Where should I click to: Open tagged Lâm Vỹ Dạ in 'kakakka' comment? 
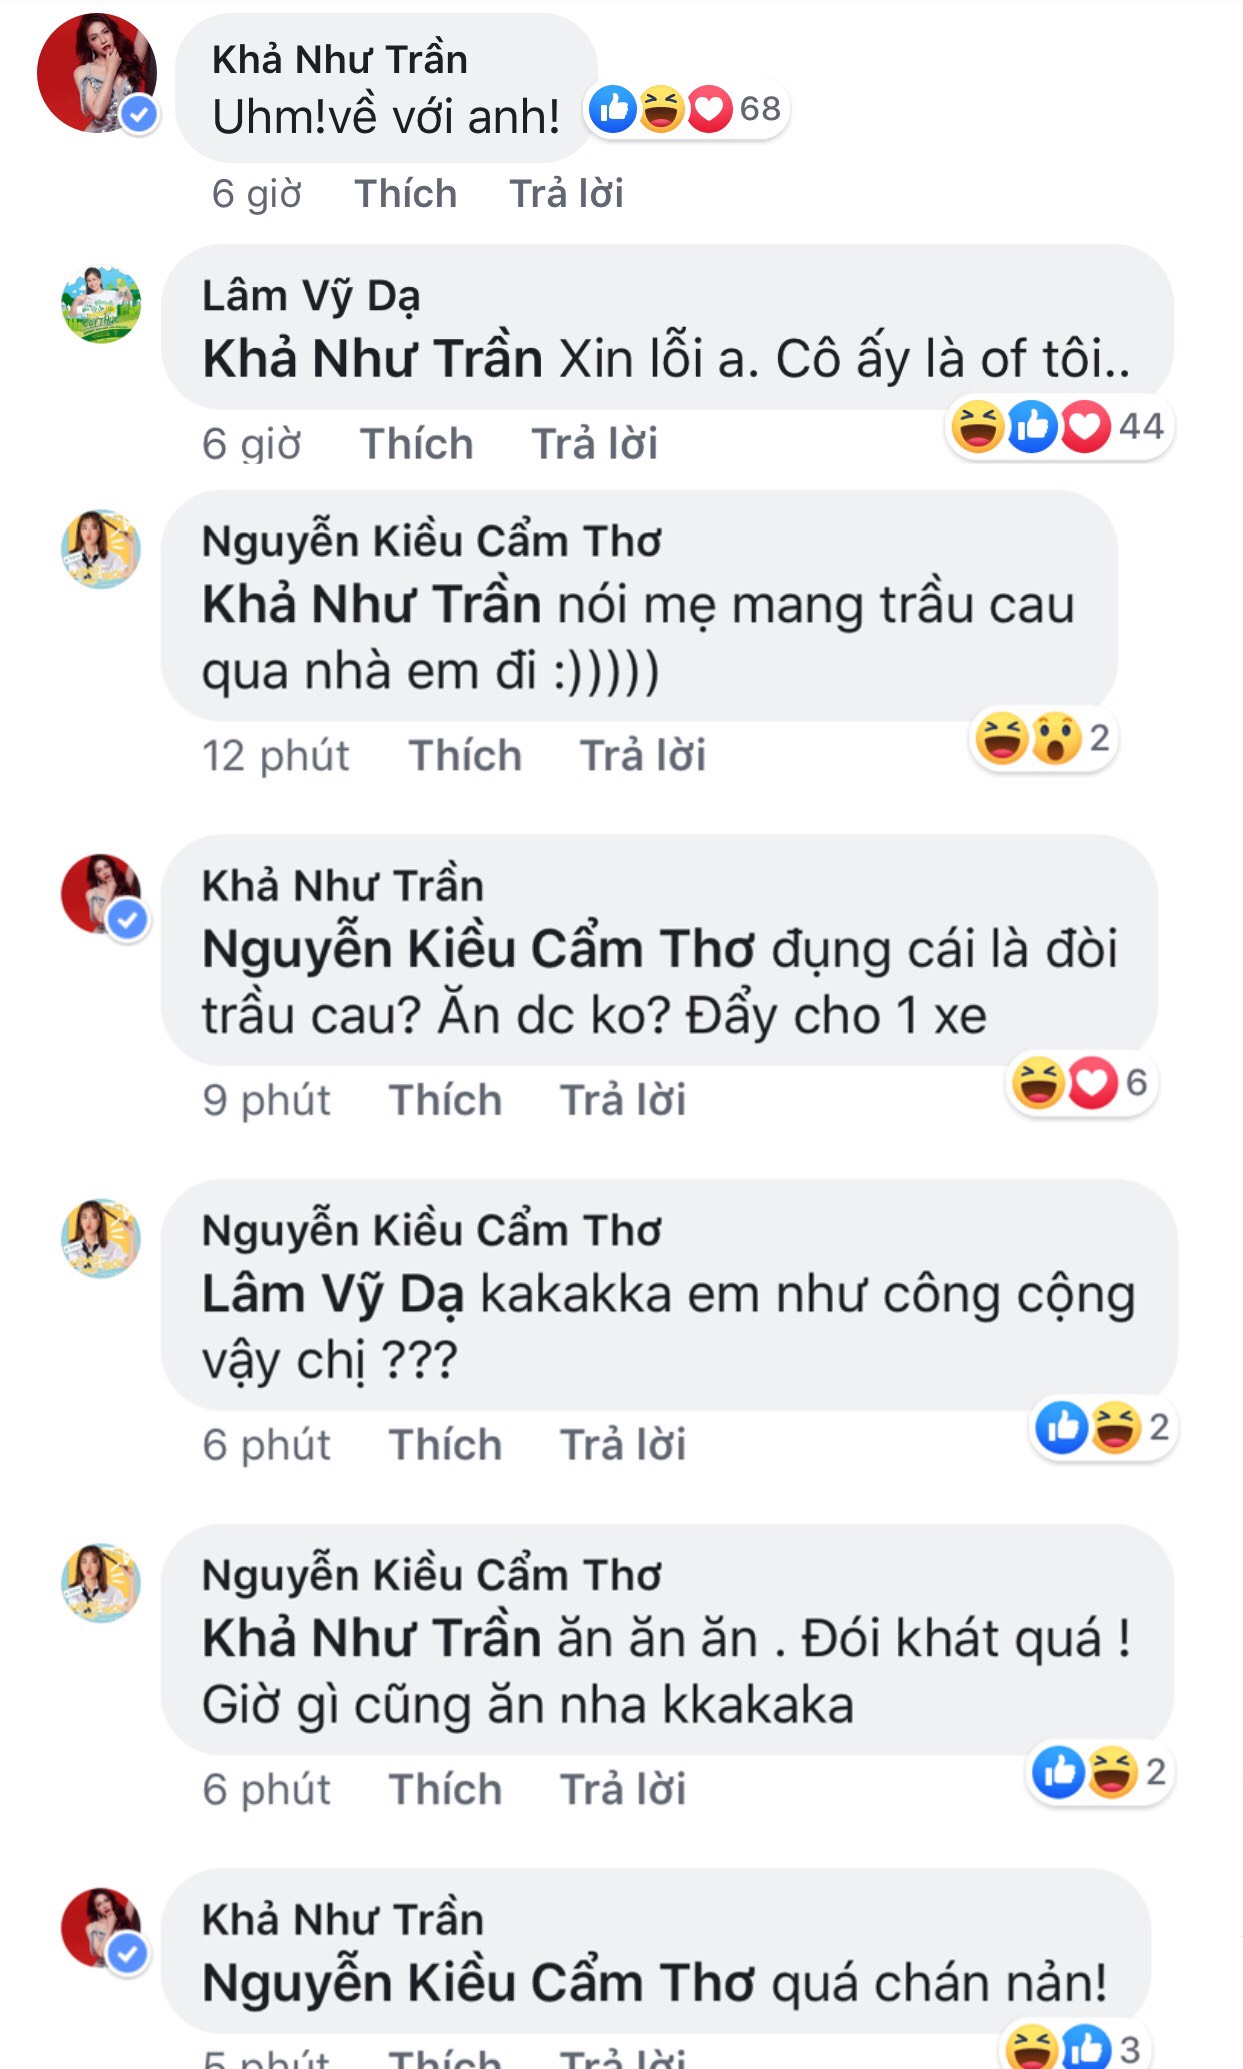[332, 1295]
